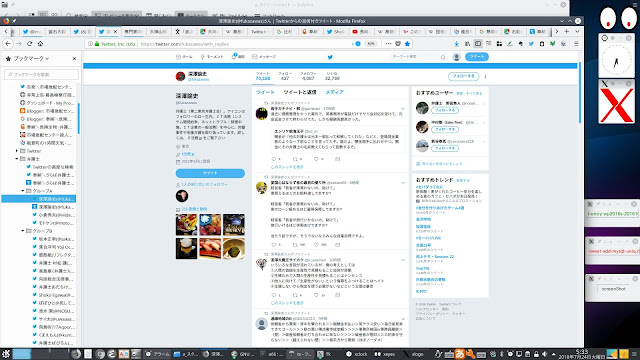Open the list all tabs dropdown
Image resolution: width=640 pixels, height=360 pixels.
click(577, 31)
